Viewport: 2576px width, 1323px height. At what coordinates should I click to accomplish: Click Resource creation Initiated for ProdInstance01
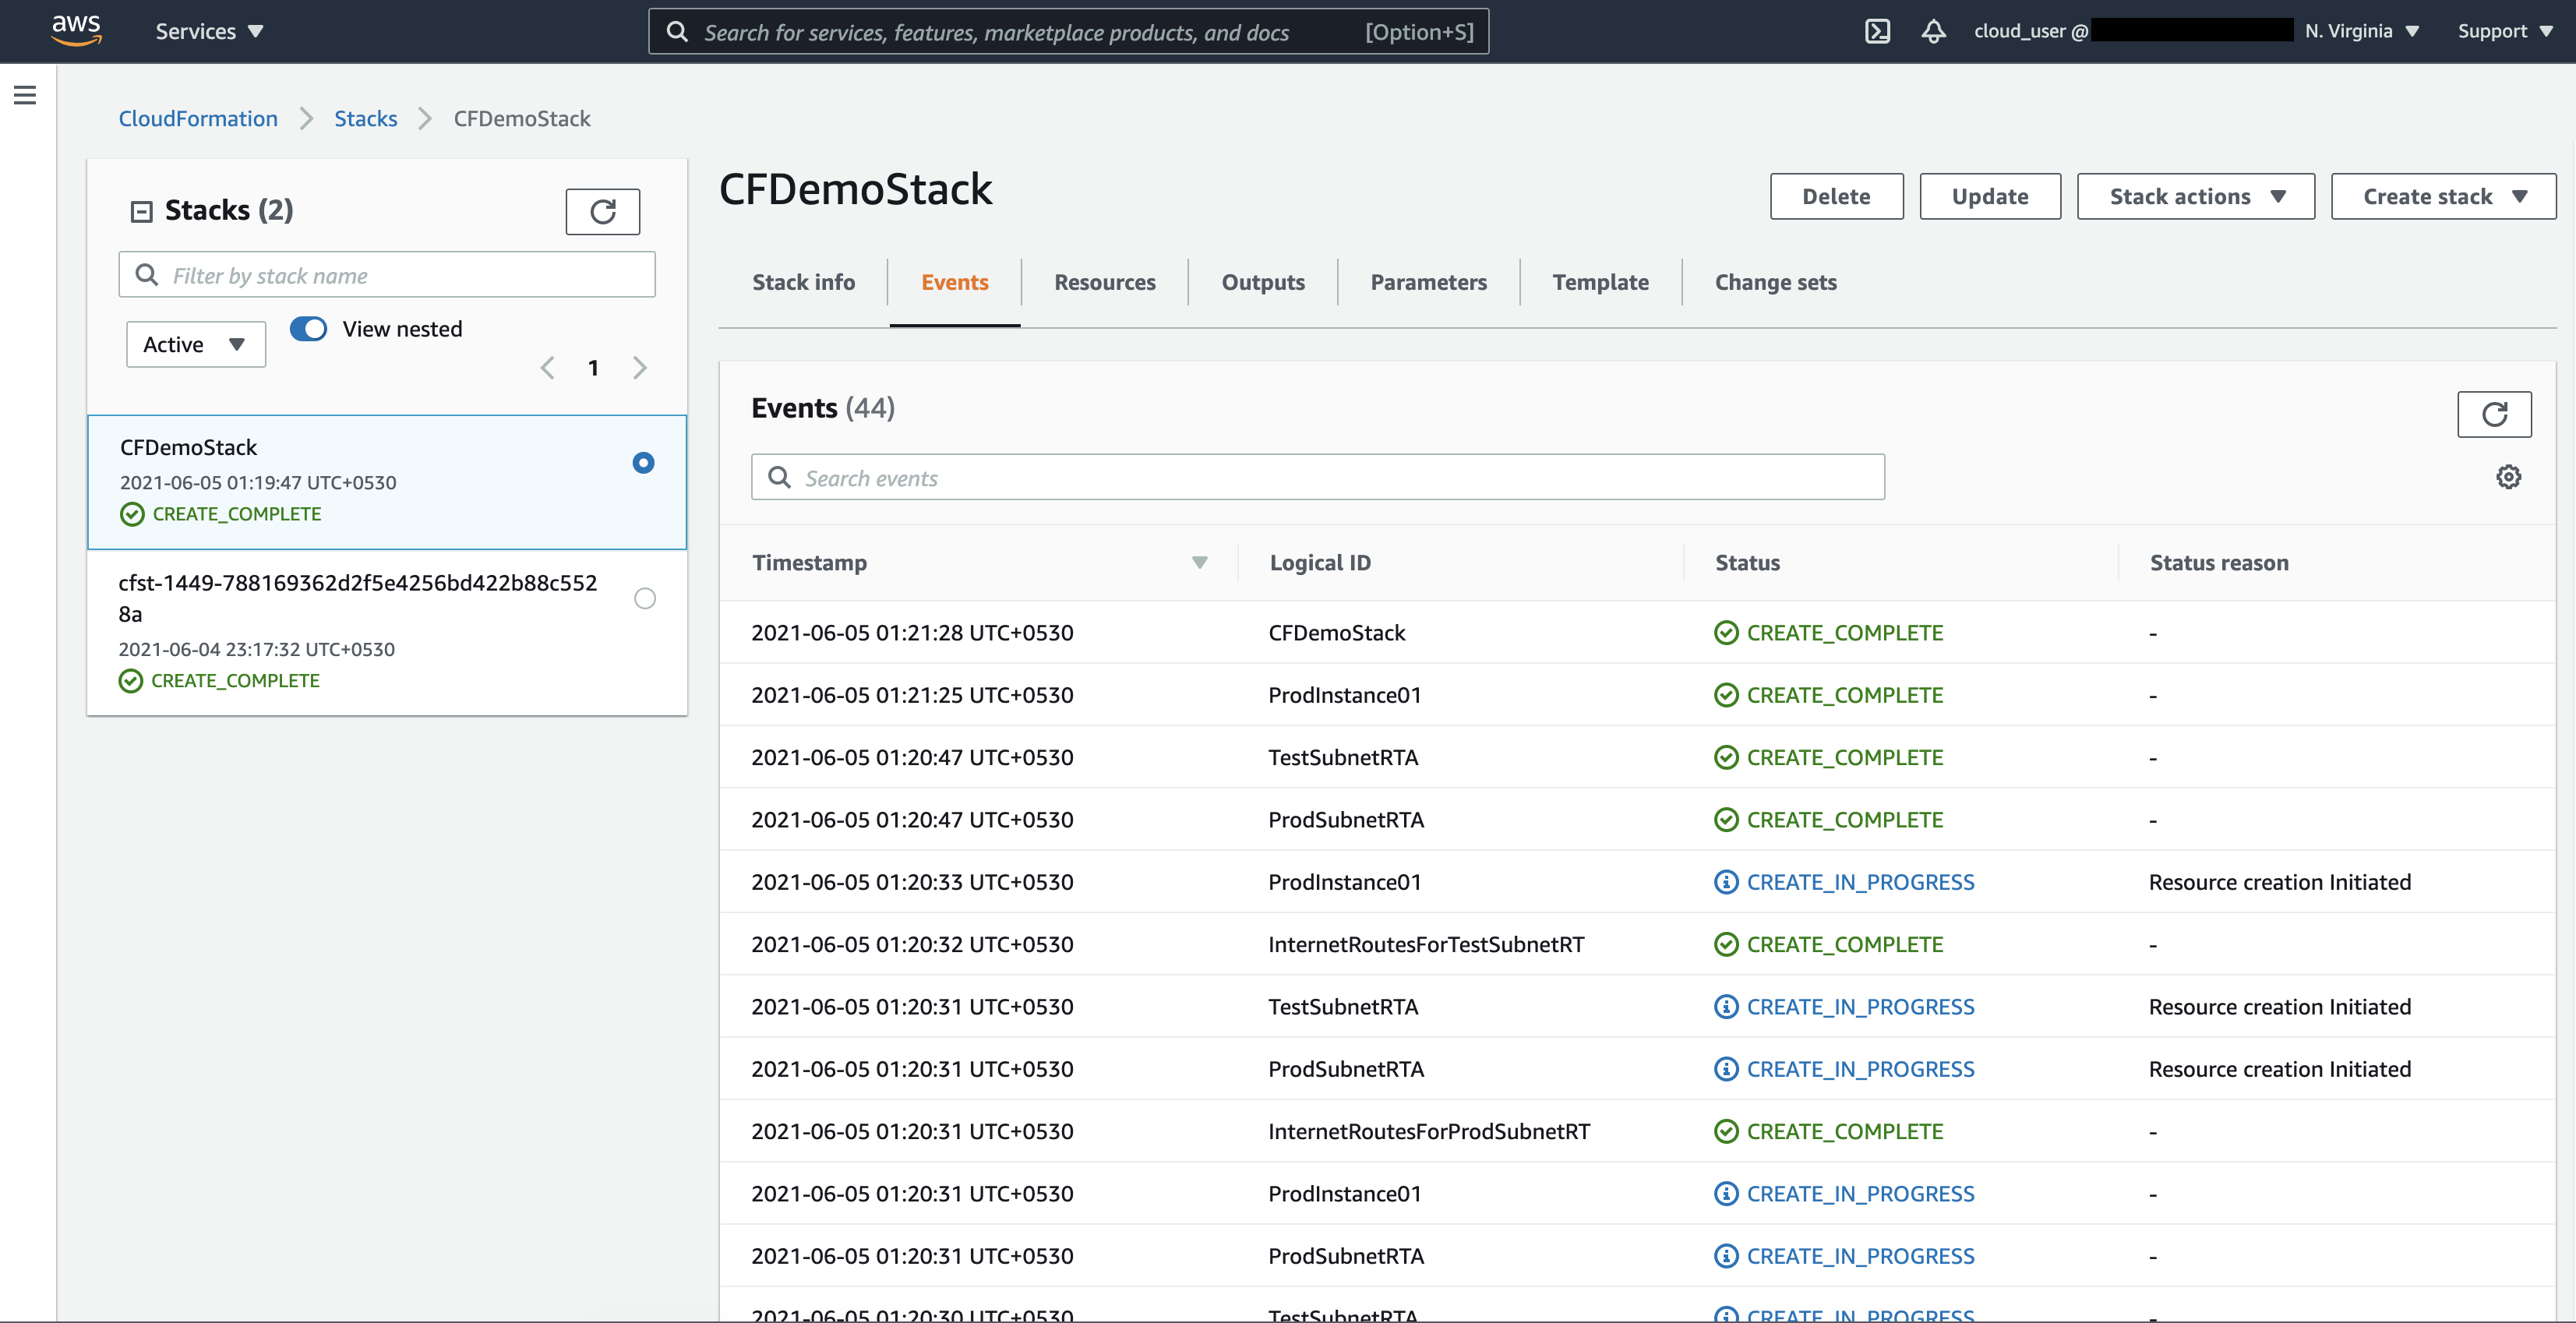point(2280,883)
